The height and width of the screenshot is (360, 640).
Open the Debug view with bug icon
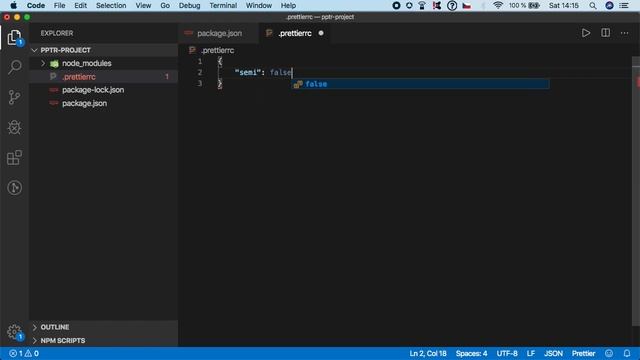[14, 127]
